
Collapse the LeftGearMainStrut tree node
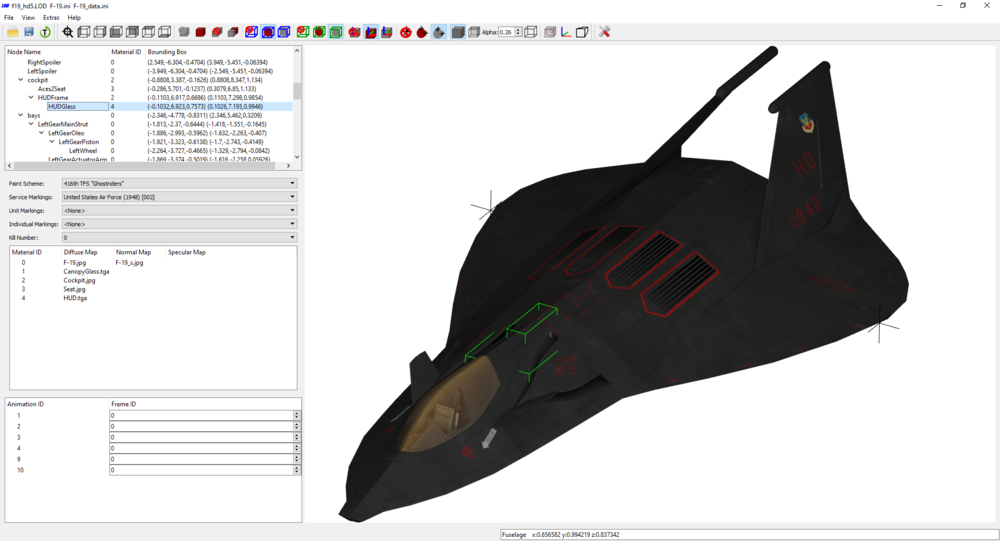click(x=31, y=124)
